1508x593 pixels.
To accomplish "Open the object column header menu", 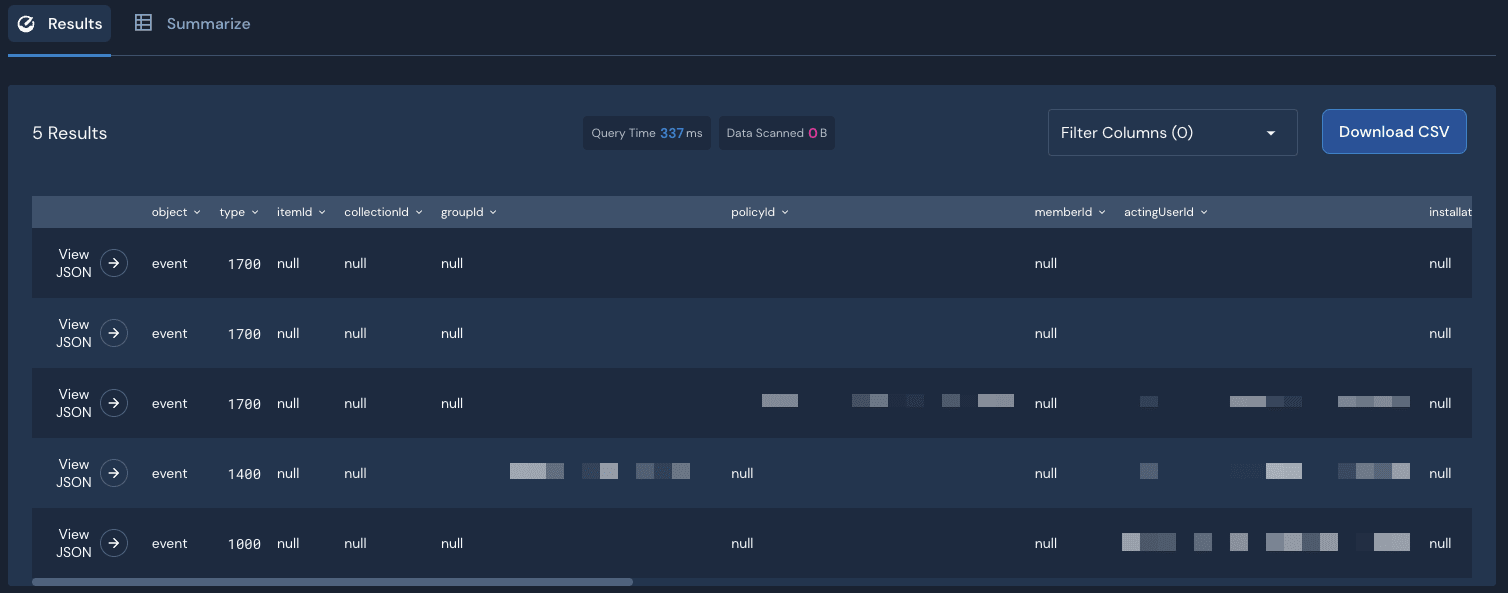I will pos(197,211).
